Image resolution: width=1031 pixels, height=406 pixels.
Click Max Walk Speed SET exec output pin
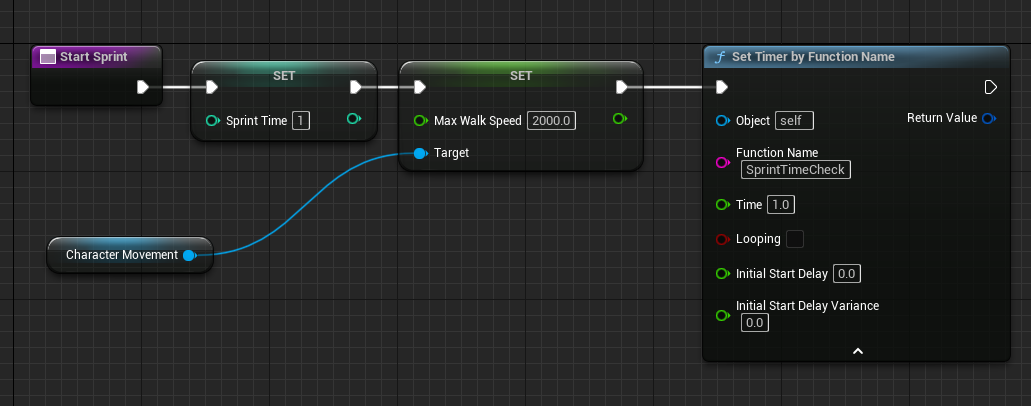coord(622,87)
